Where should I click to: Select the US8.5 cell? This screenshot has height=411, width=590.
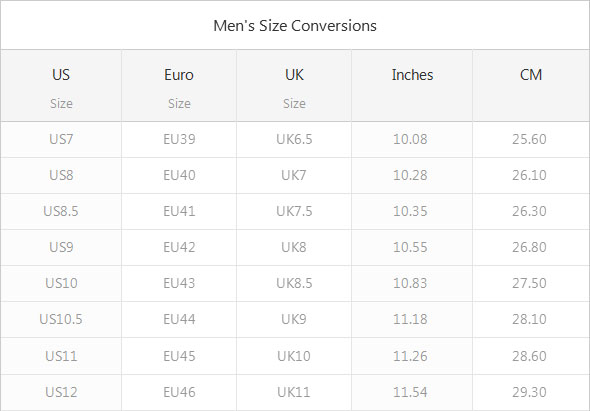(x=61, y=211)
